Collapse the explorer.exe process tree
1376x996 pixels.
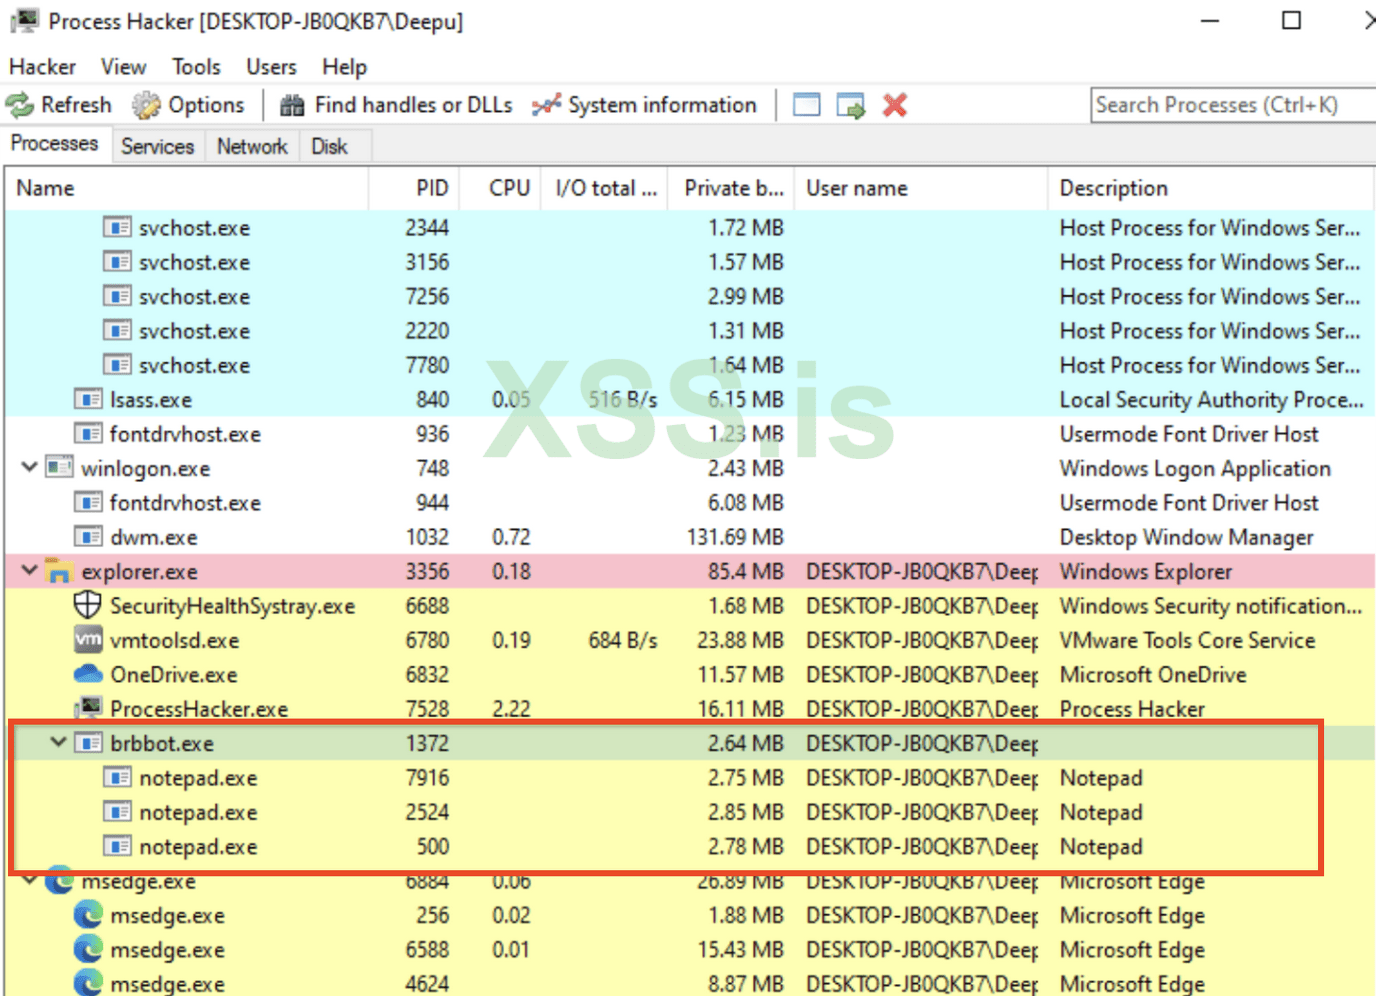(x=30, y=570)
